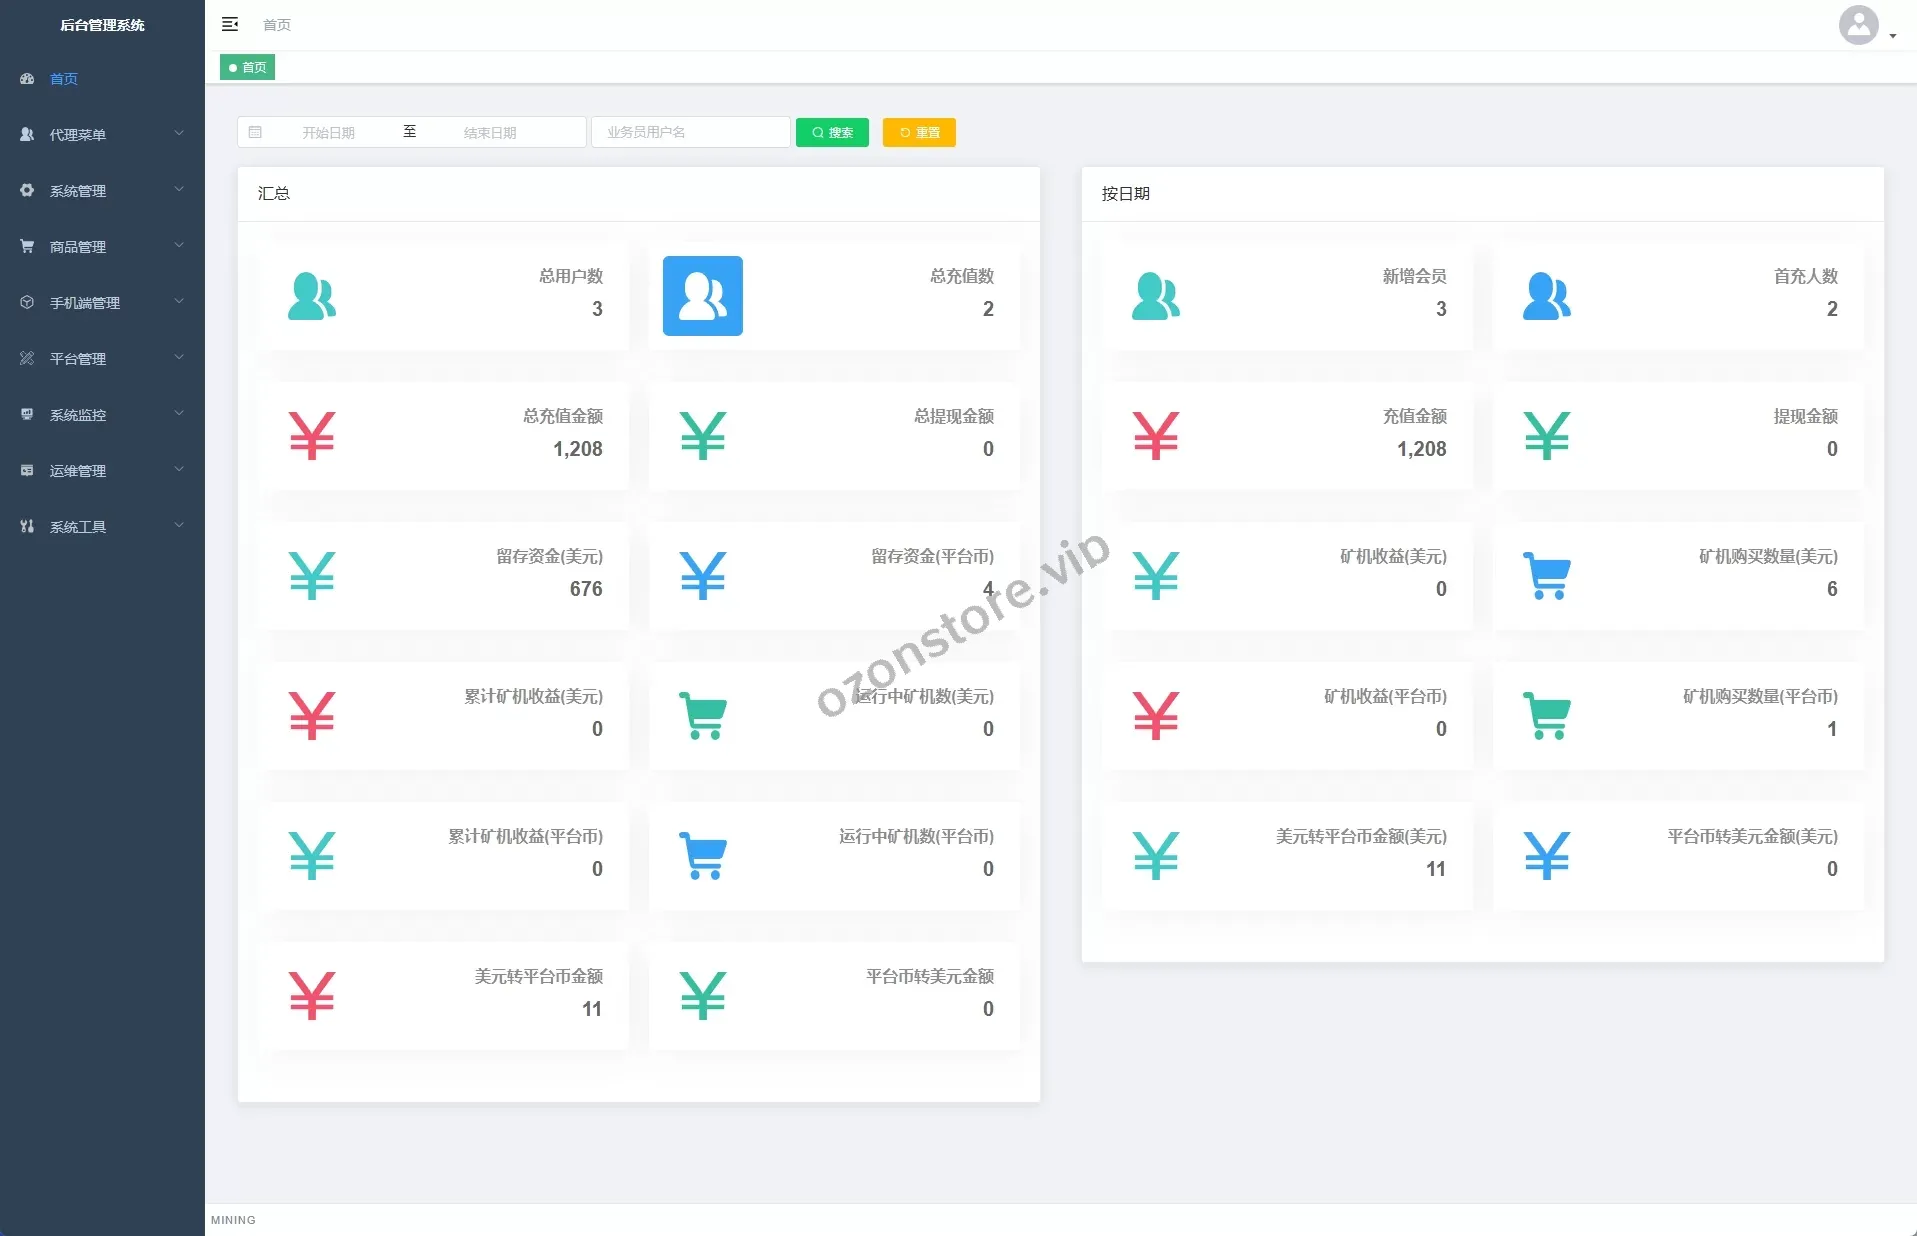Select 首页 in the left sidebar

(64, 78)
